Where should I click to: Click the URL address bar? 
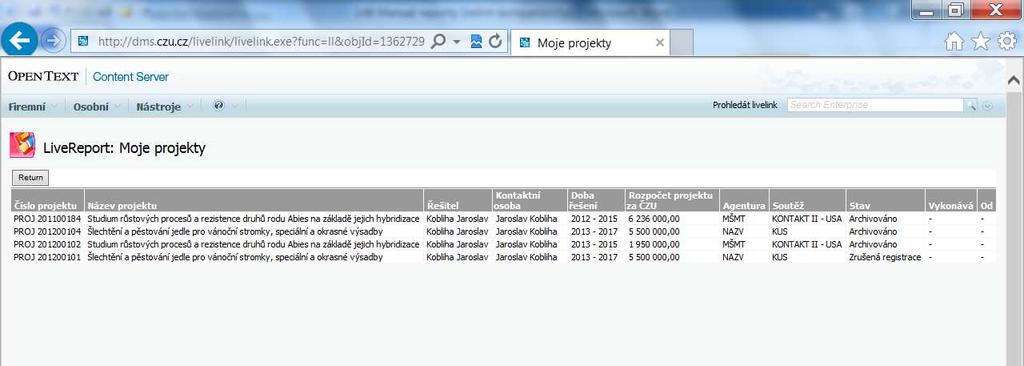click(x=261, y=42)
